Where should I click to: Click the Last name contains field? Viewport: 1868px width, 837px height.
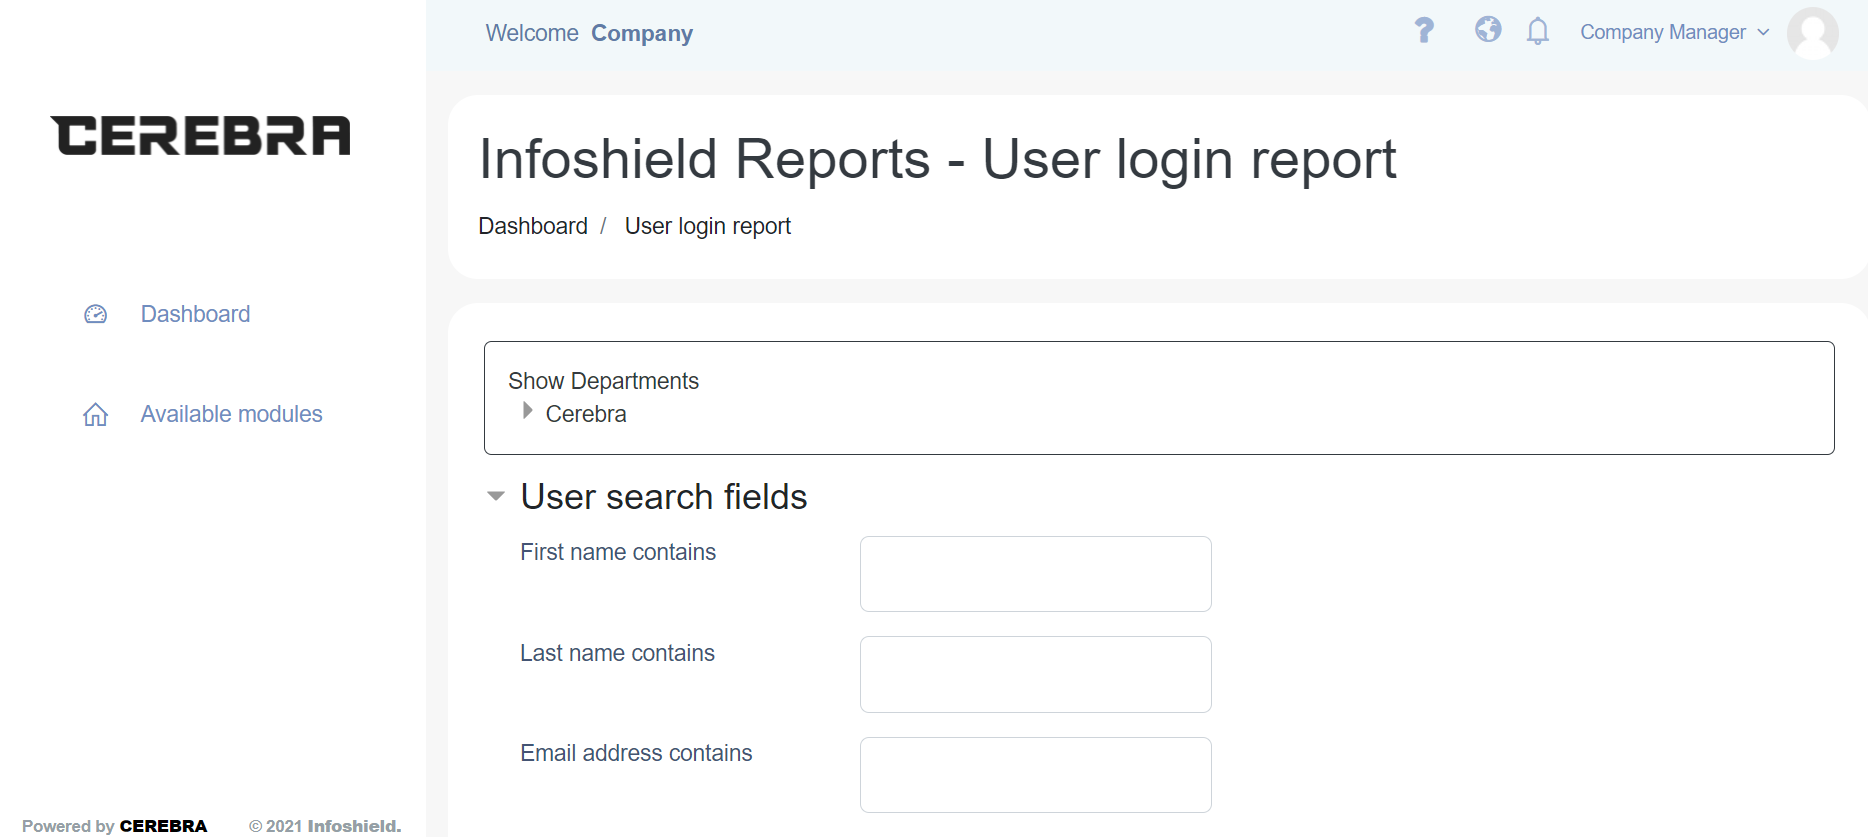(1036, 675)
